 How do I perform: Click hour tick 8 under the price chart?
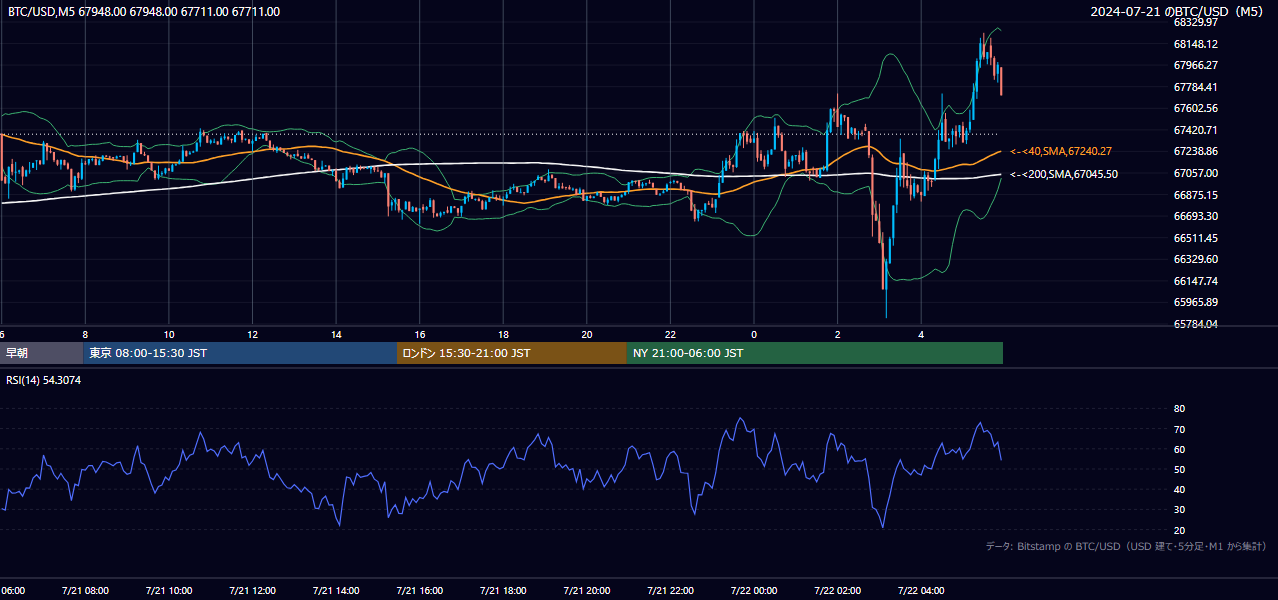tap(85, 334)
